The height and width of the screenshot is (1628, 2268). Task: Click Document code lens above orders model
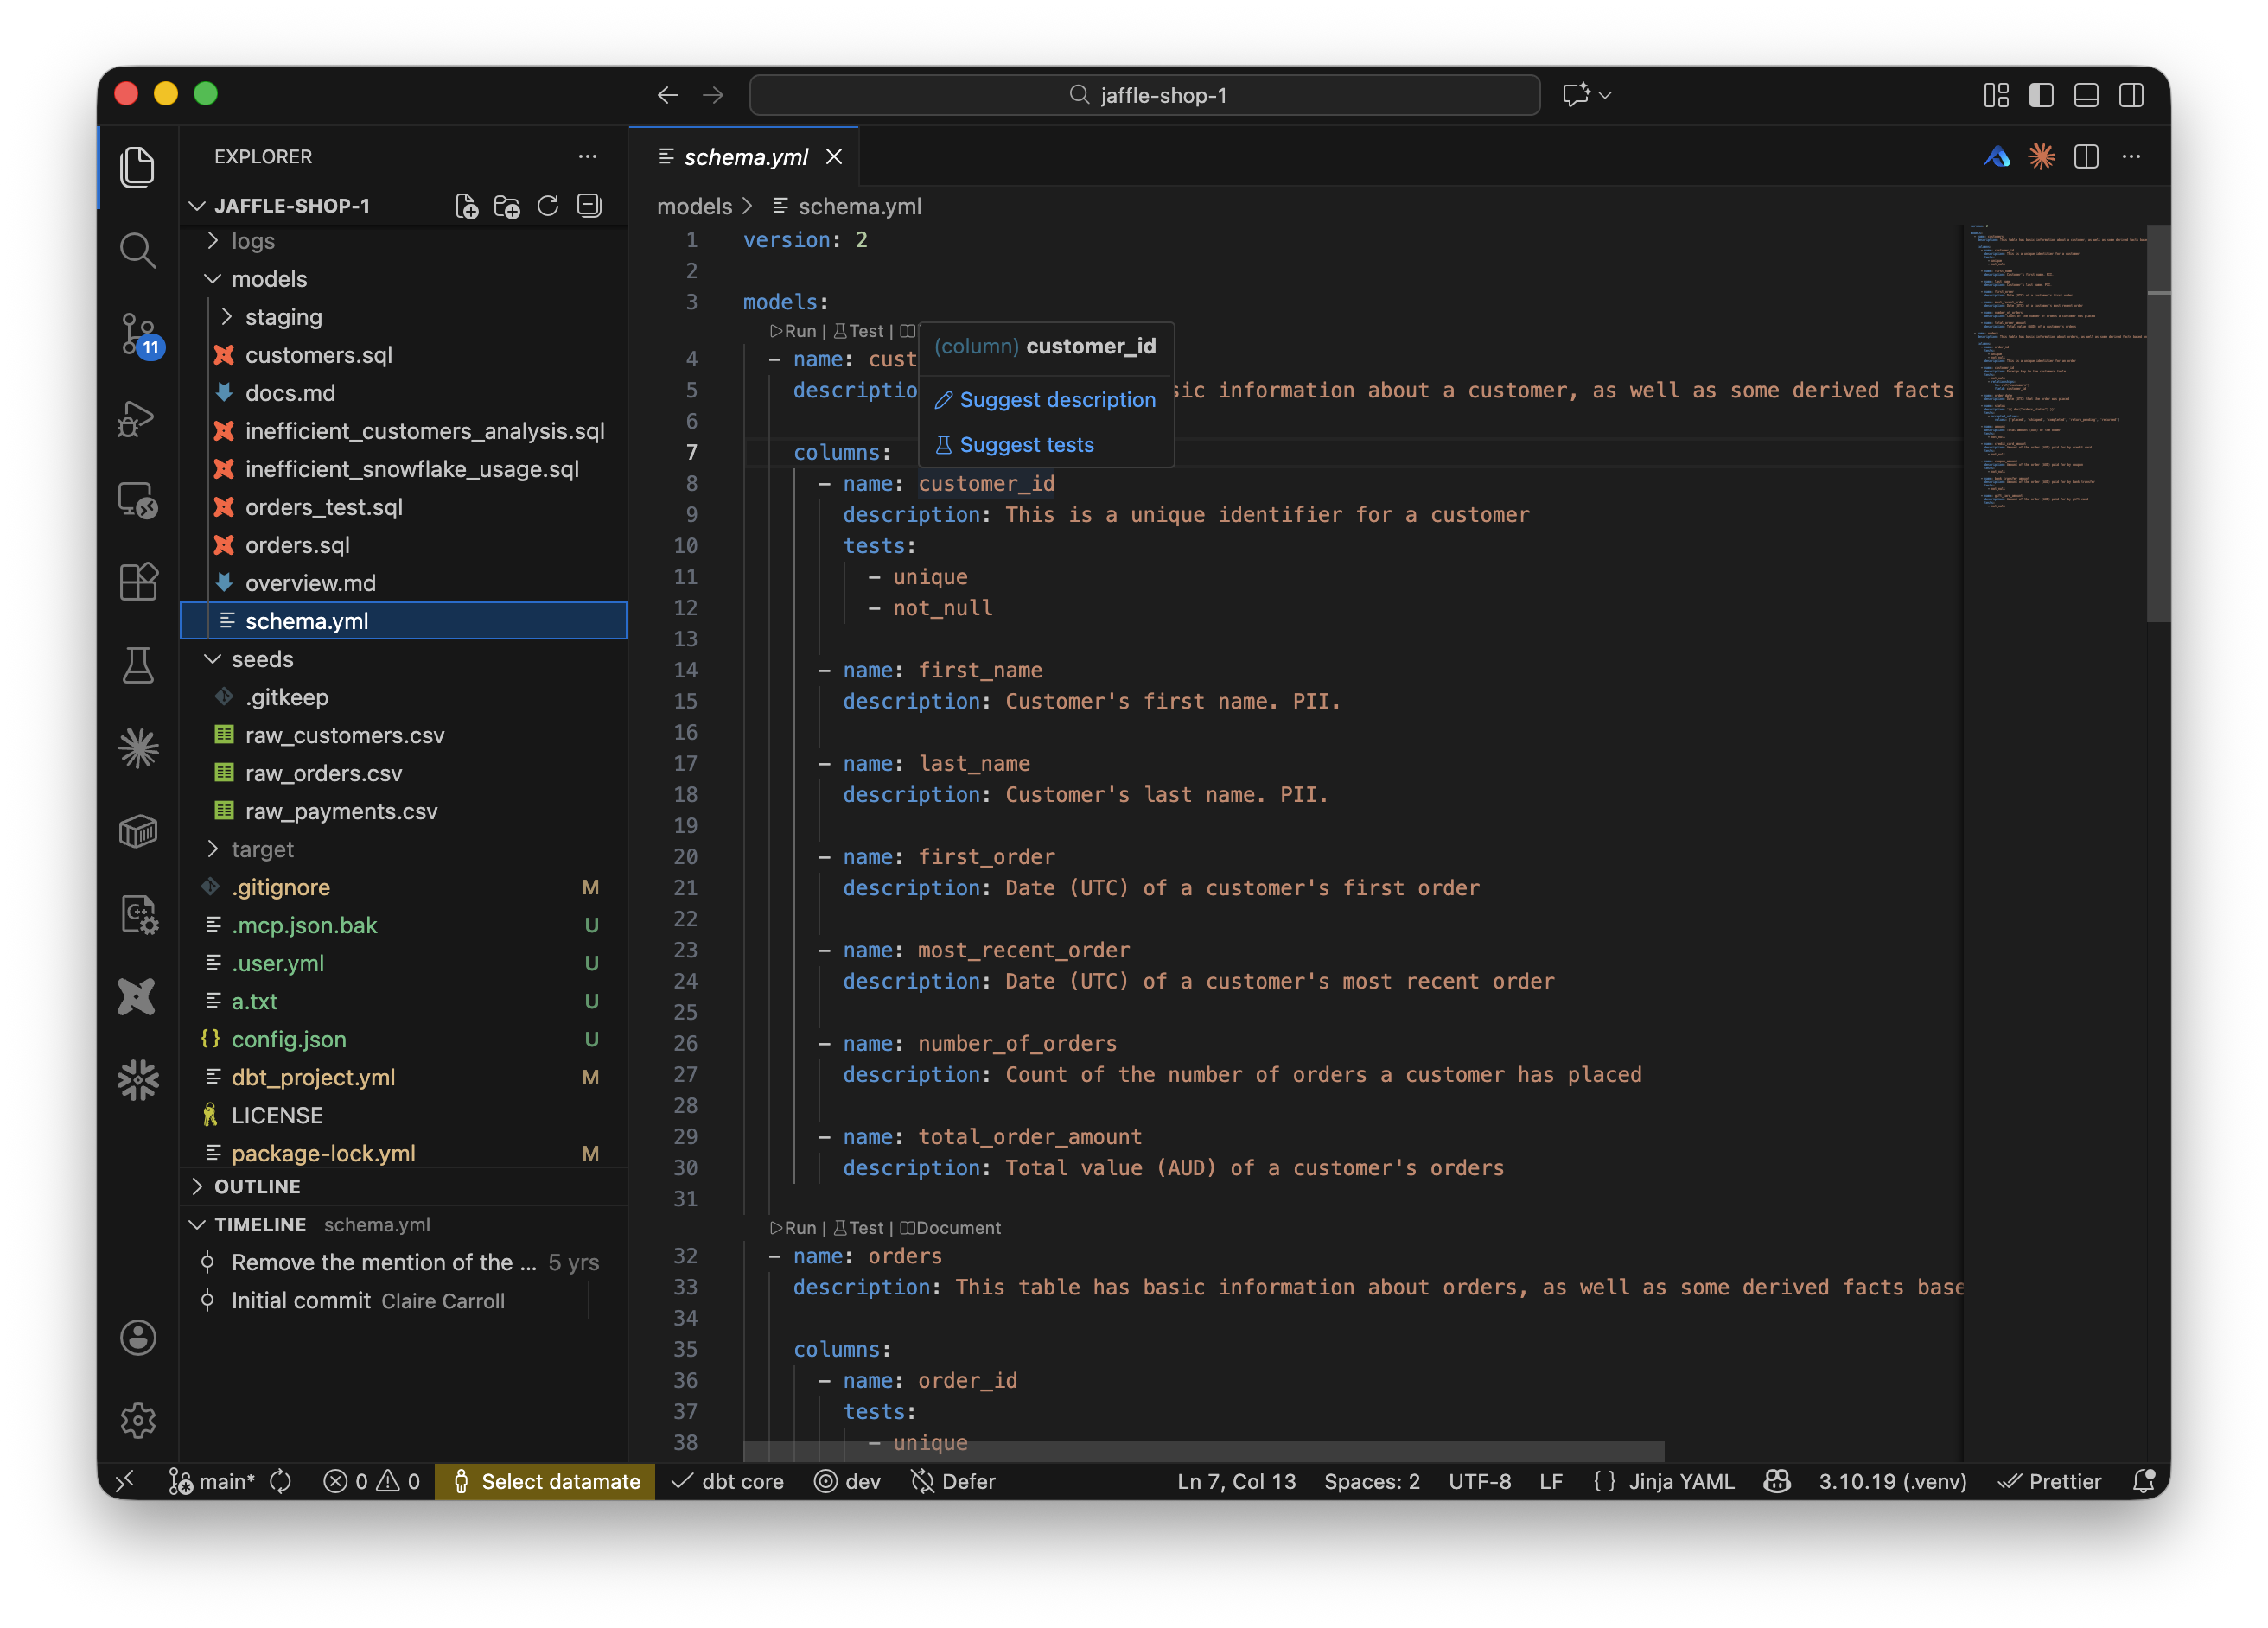coord(950,1228)
